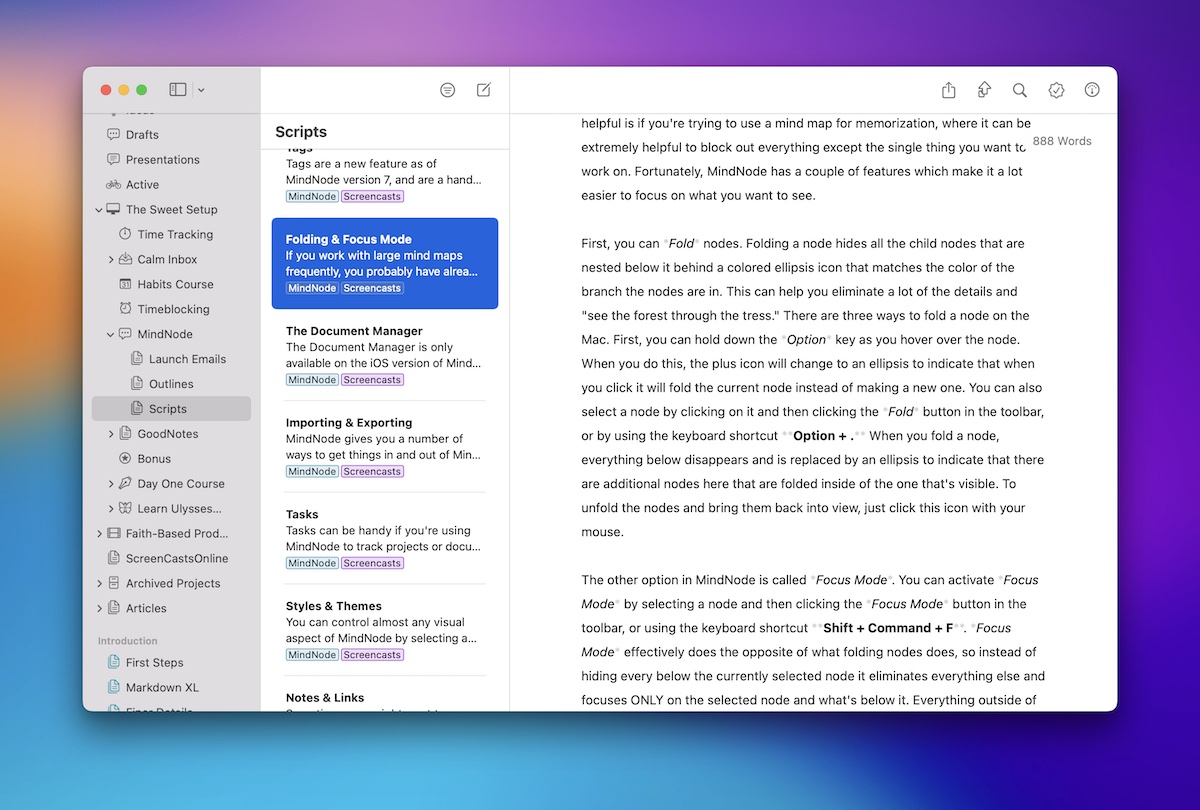Viewport: 1200px width, 810px height.
Task: Collapse The Sweet Setup group
Action: click(99, 210)
